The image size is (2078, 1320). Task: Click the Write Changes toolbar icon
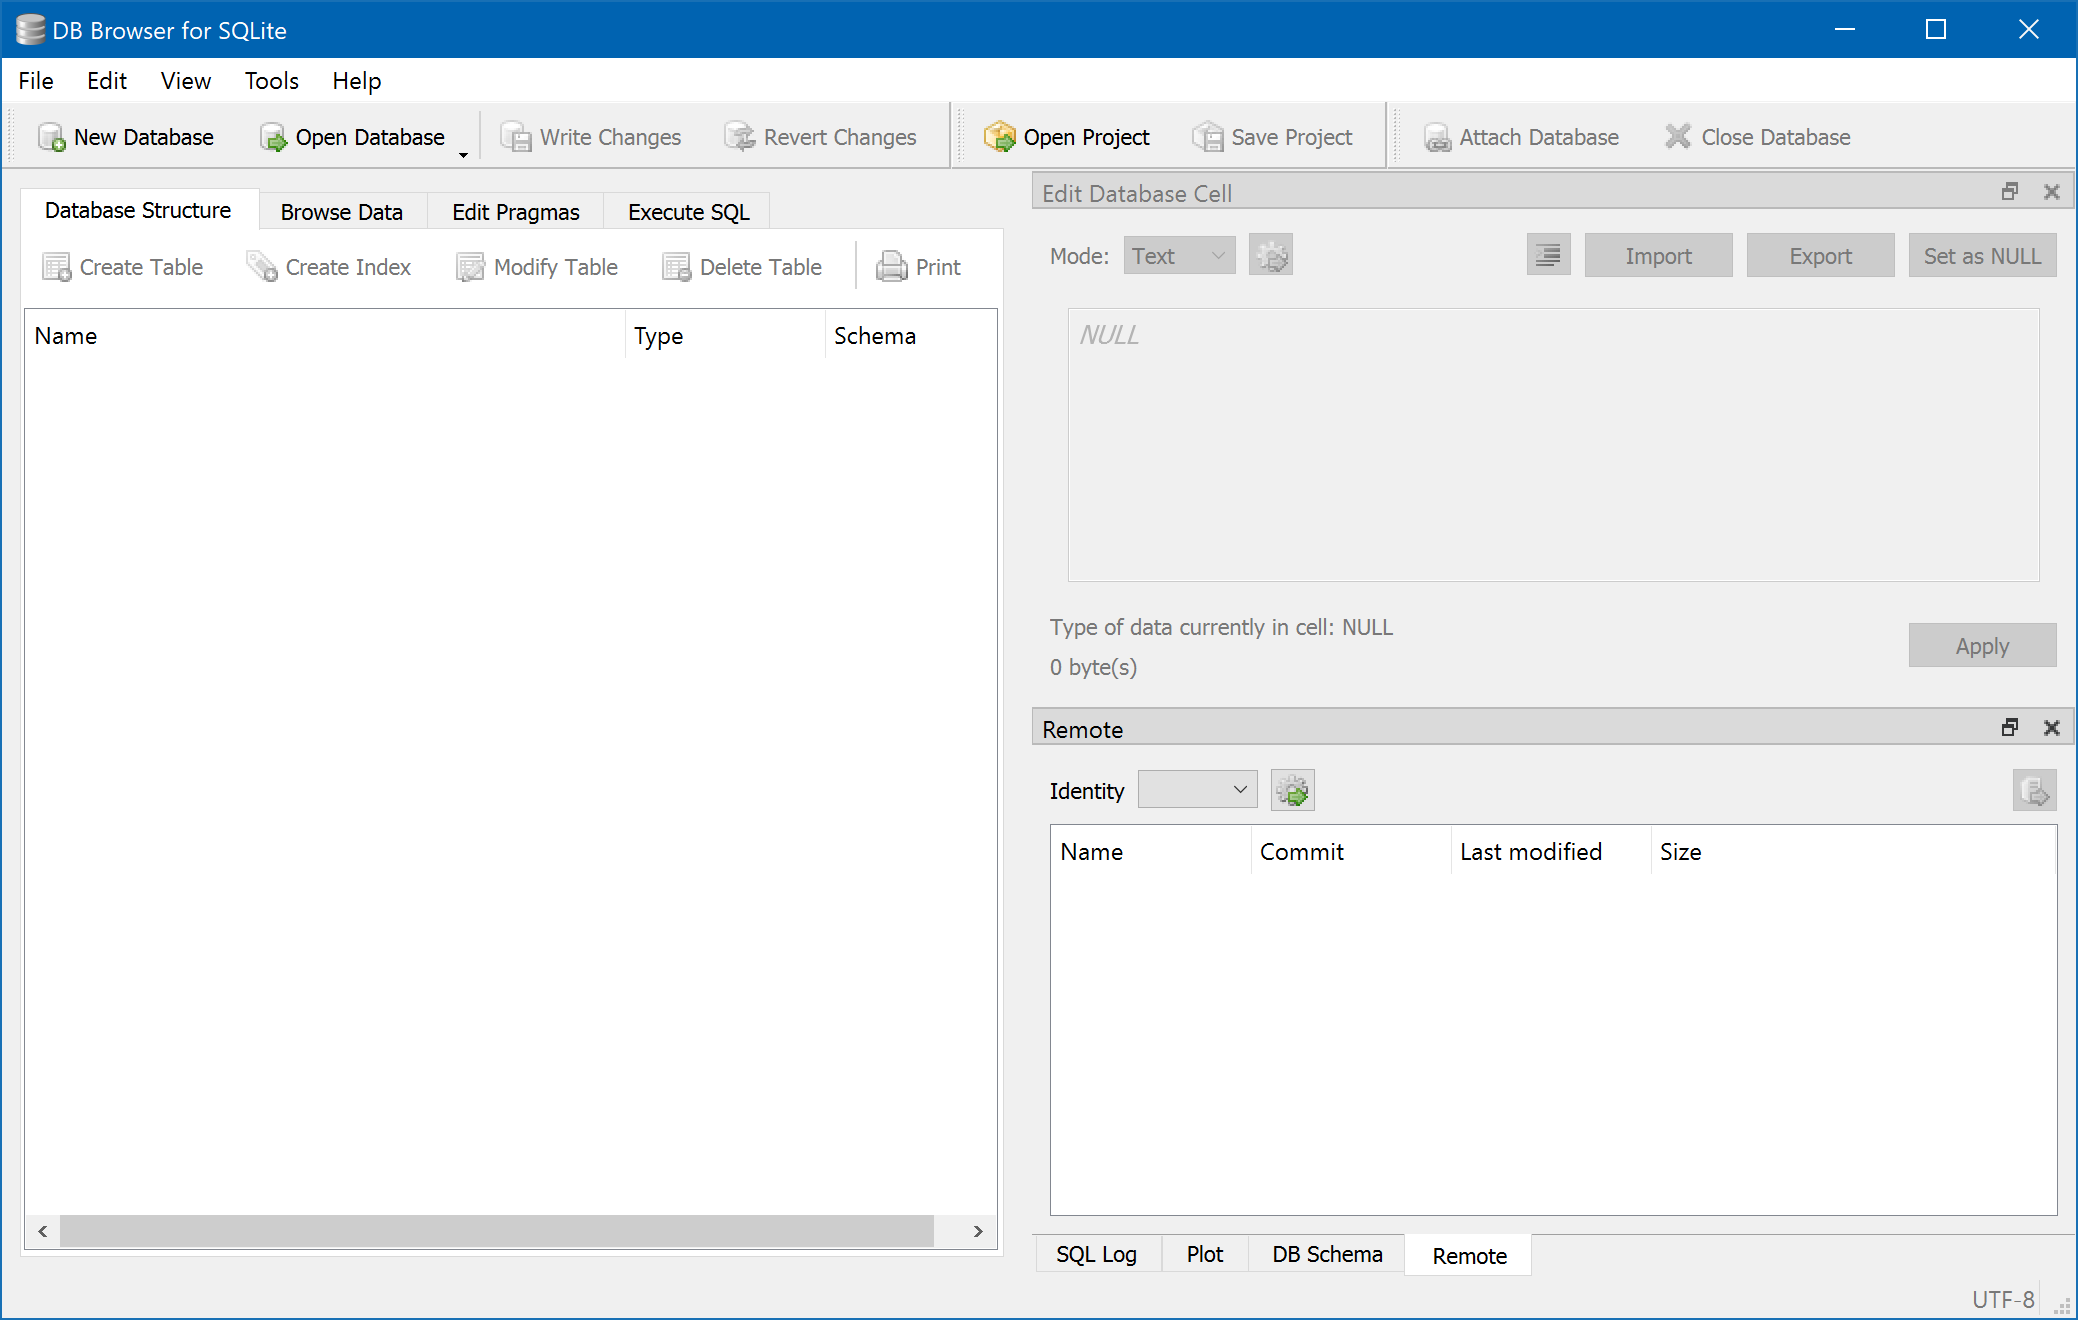[x=591, y=137]
